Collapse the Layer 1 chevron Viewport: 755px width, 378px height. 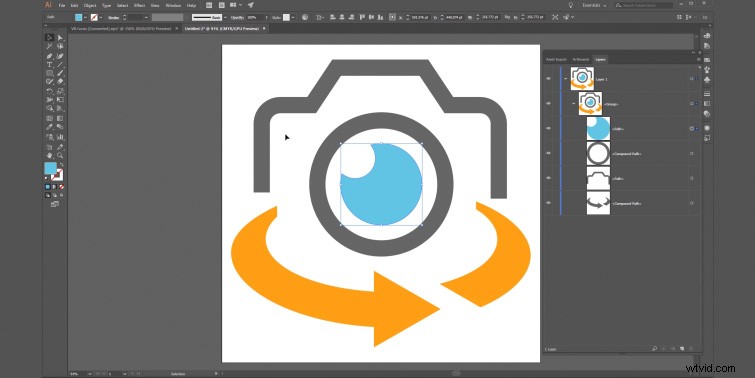(565, 78)
